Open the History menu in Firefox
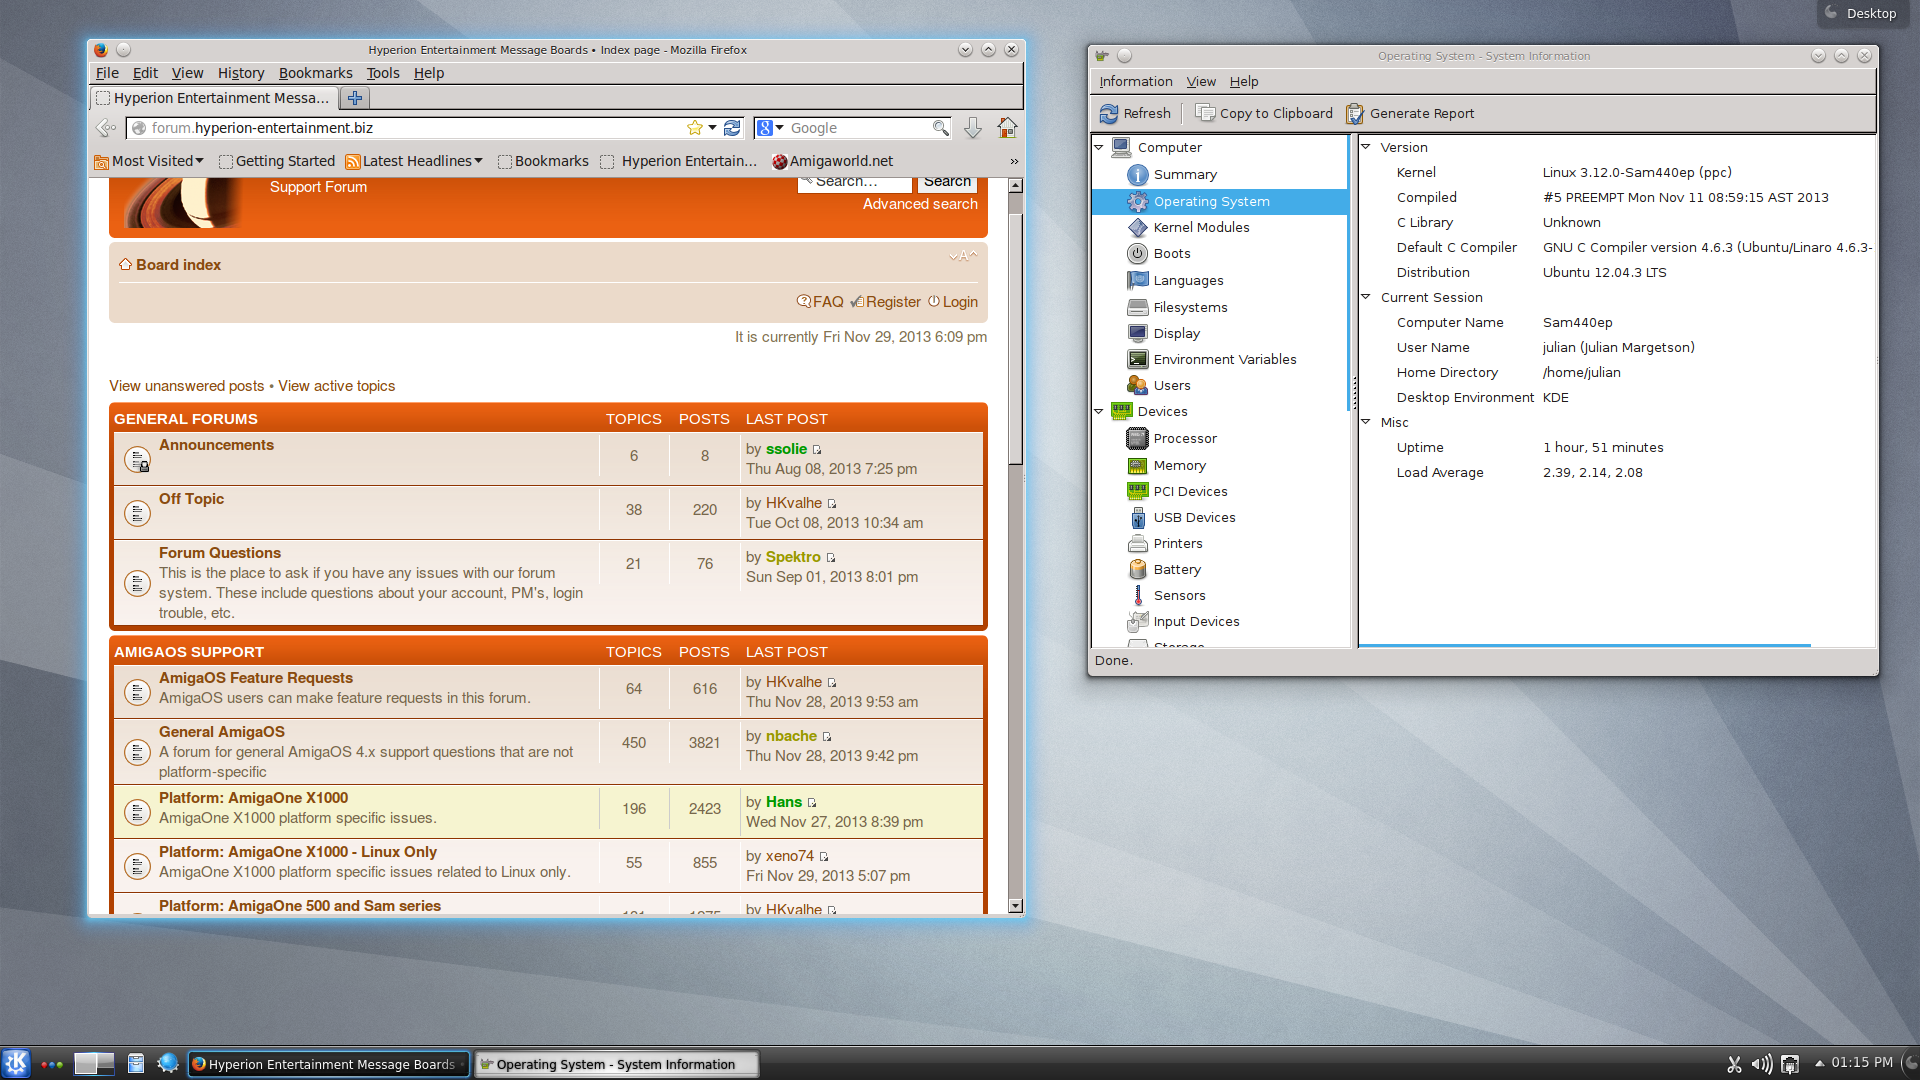The image size is (1920, 1080). coord(241,73)
